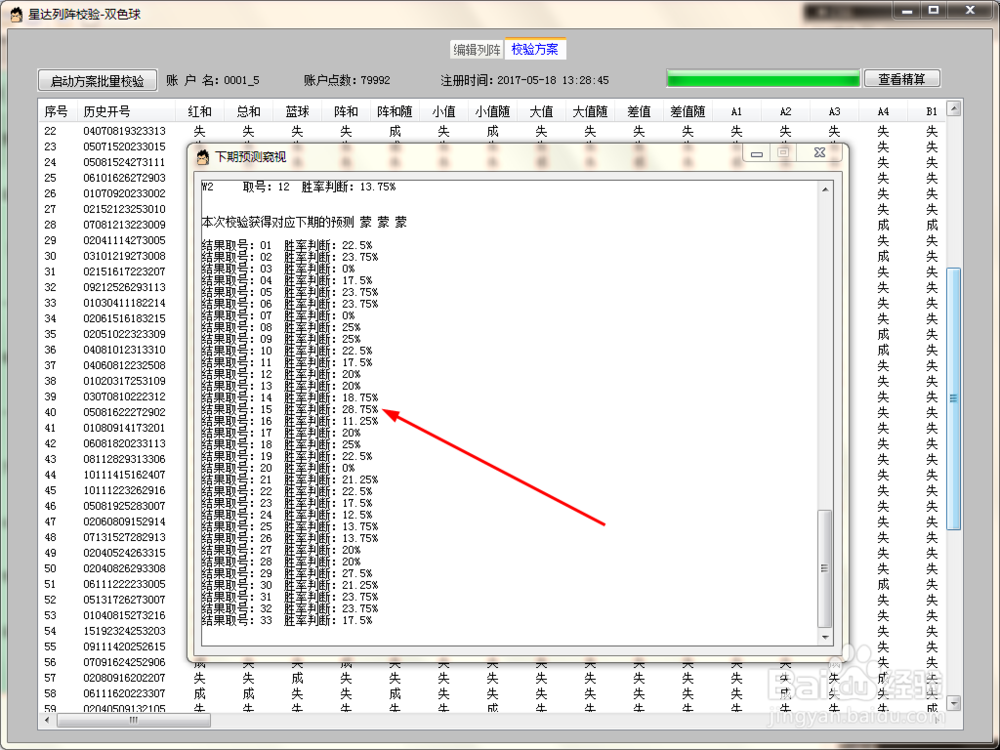Viewport: 1000px width, 750px height.
Task: Click prediction dialog scroll-down arrow
Action: tap(825, 637)
